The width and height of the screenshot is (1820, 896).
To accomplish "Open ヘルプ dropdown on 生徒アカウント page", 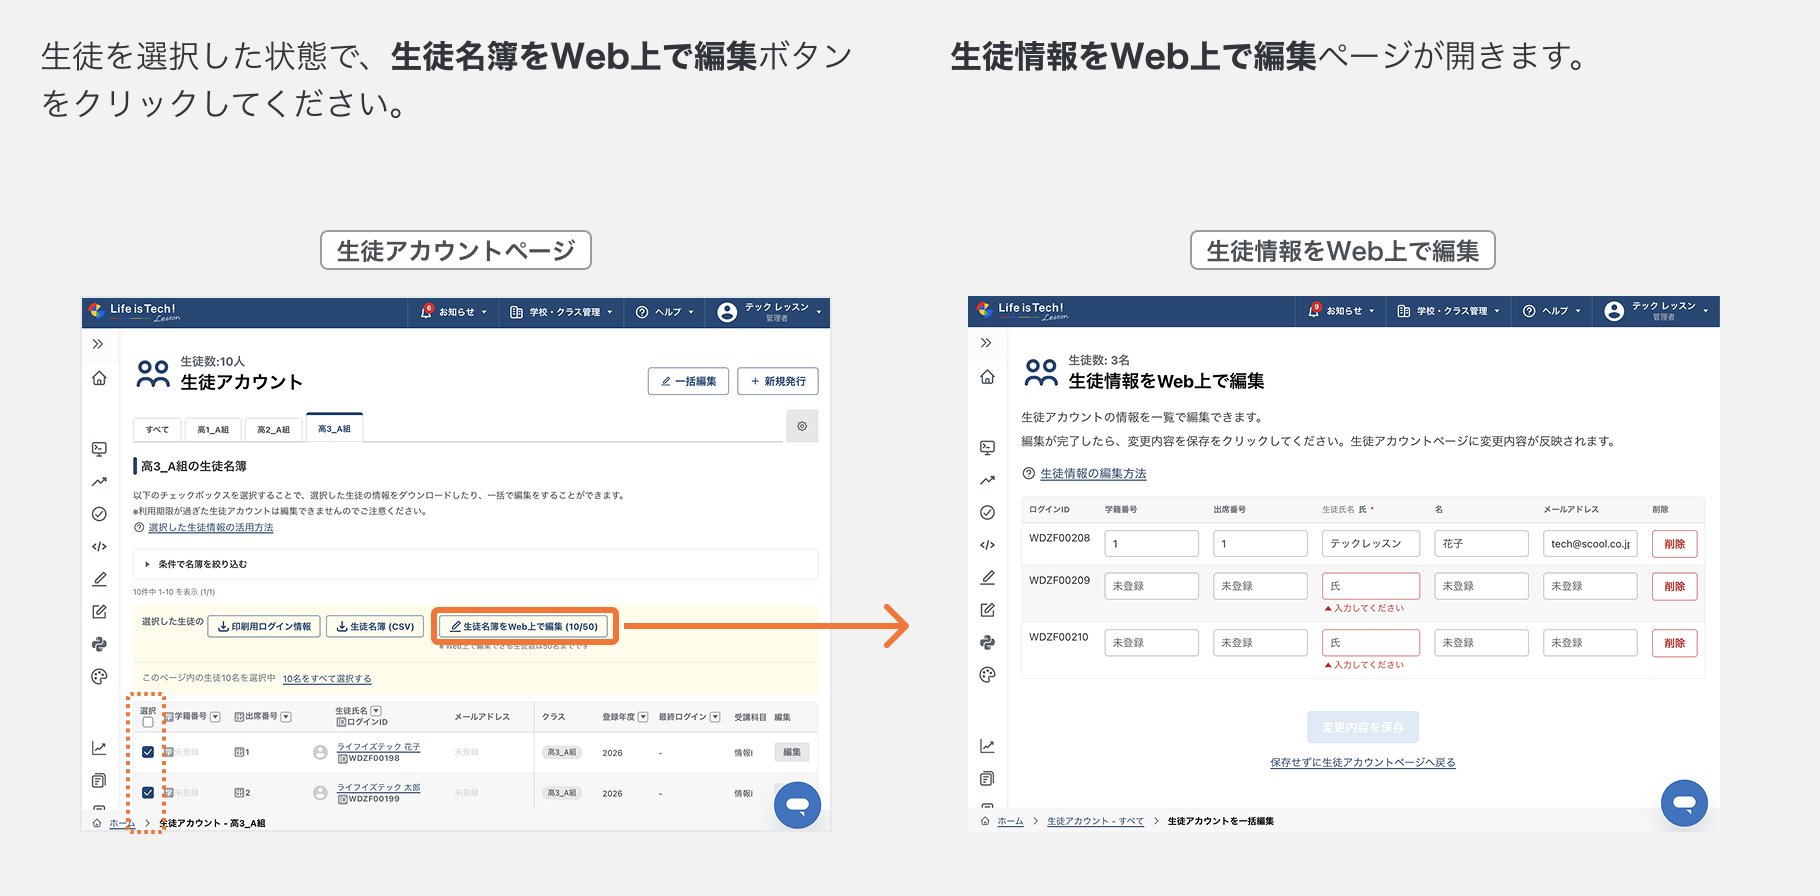I will 665,312.
